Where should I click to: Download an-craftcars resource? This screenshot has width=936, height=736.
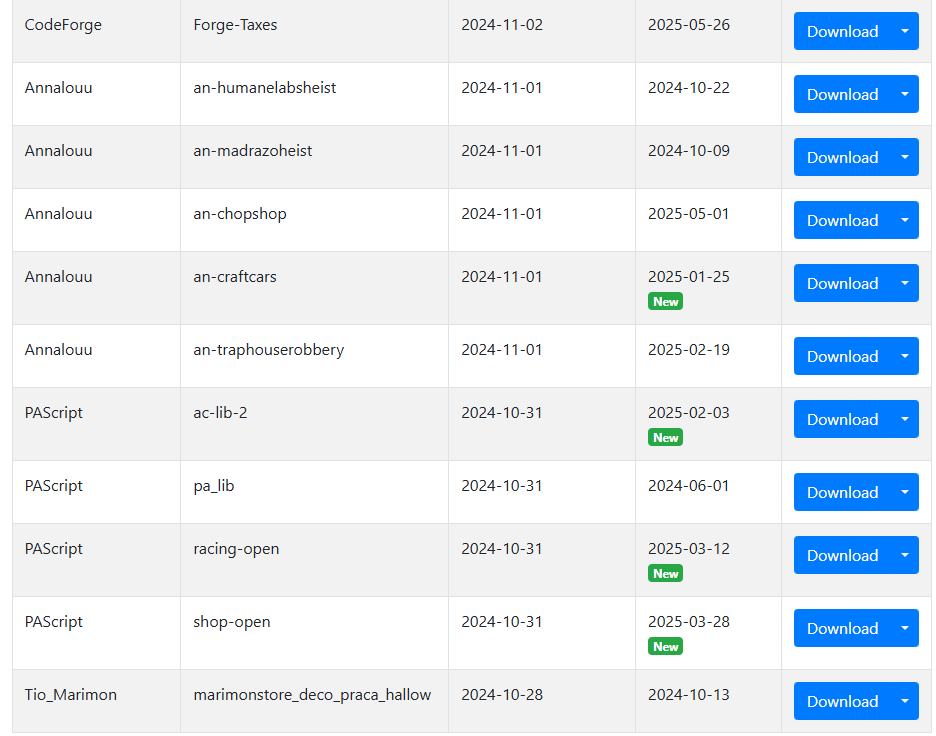(x=842, y=283)
